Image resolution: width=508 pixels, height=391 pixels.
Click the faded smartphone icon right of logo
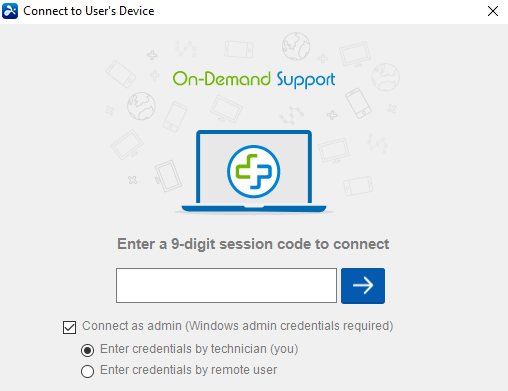pos(358,103)
